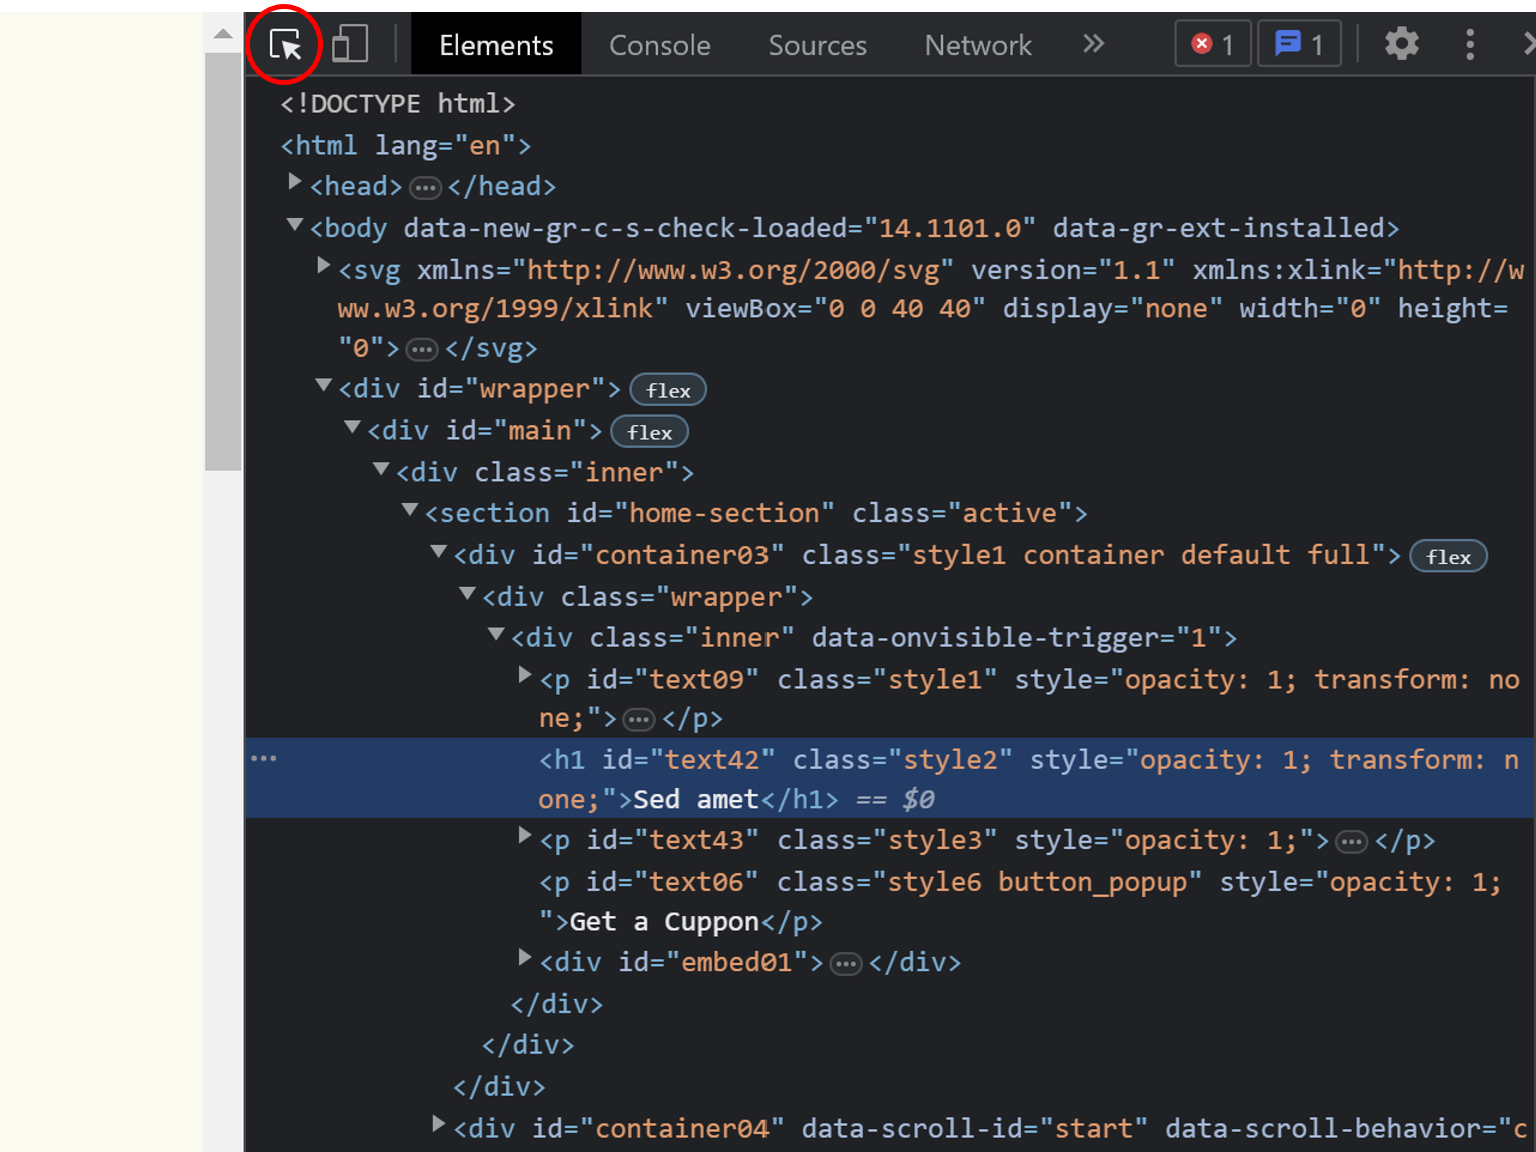The image size is (1536, 1152).
Task: Open DevTools settings gear
Action: [1401, 44]
